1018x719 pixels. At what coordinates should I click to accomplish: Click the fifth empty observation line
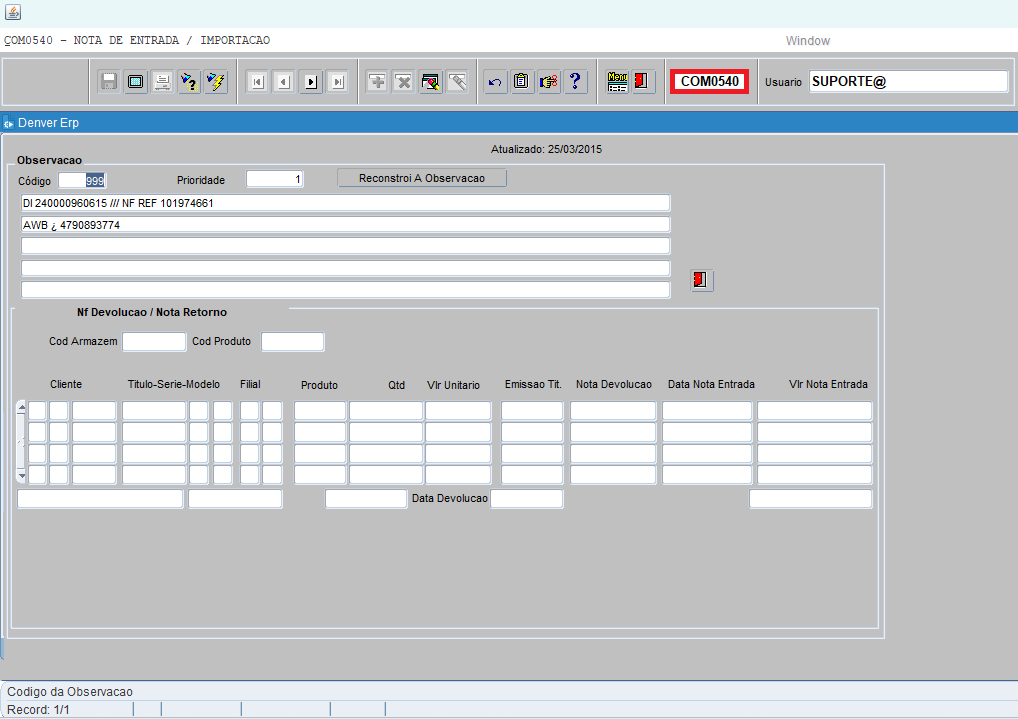point(345,290)
